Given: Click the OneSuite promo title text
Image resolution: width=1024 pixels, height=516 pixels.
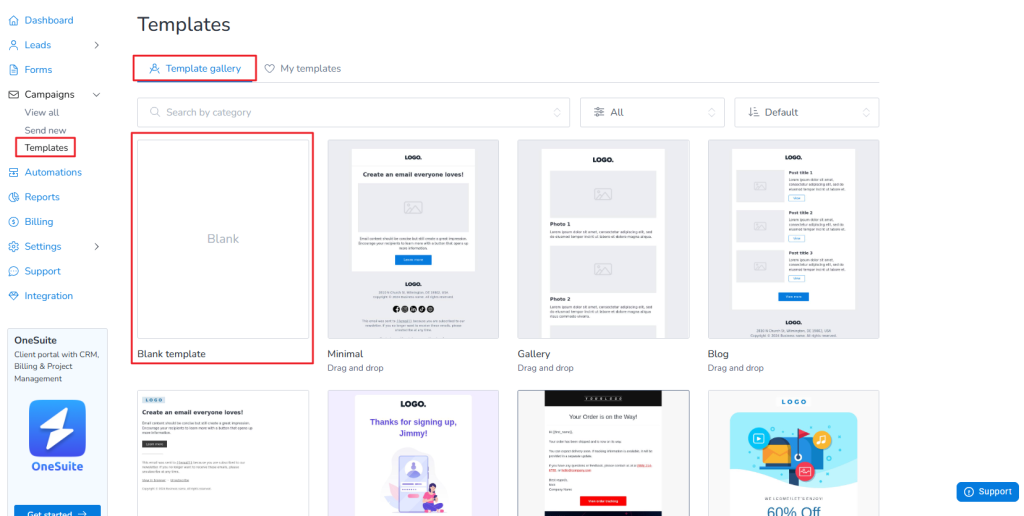Looking at the screenshot, I should click(x=35, y=340).
